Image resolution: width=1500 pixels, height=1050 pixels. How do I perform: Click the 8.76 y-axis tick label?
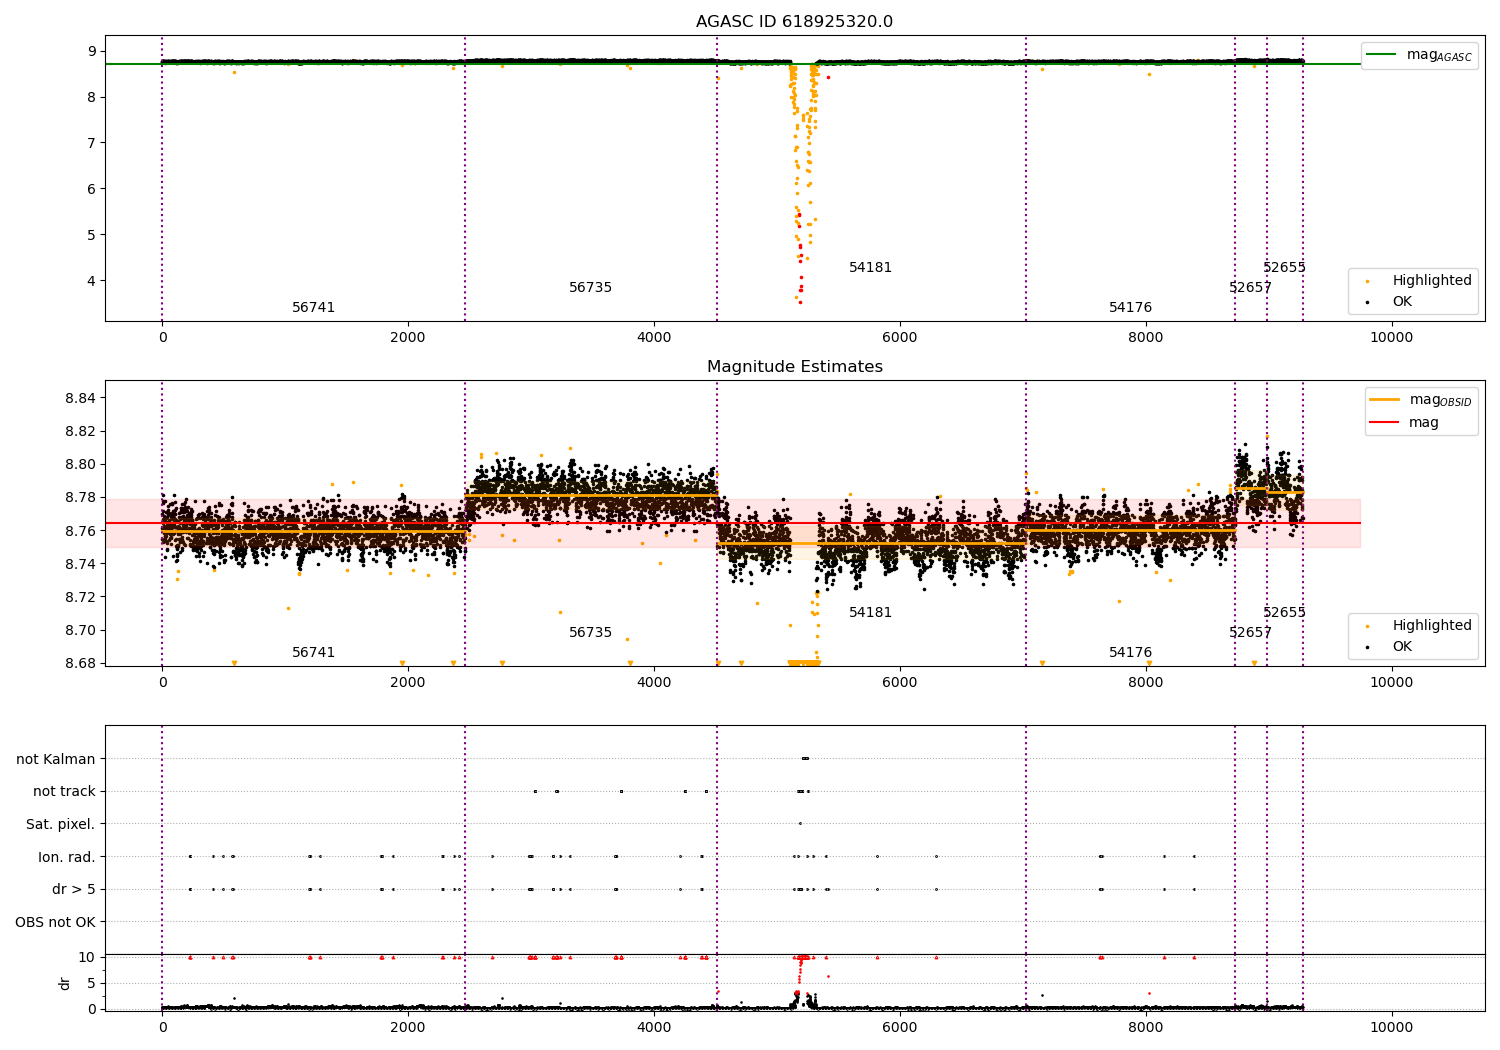click(x=80, y=531)
